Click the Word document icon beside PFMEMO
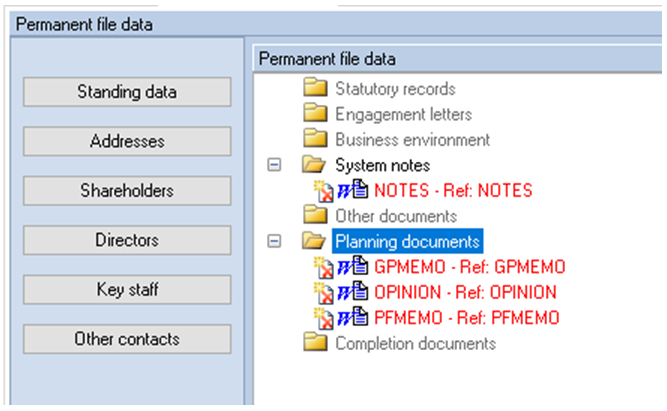The image size is (667, 411). (x=353, y=317)
